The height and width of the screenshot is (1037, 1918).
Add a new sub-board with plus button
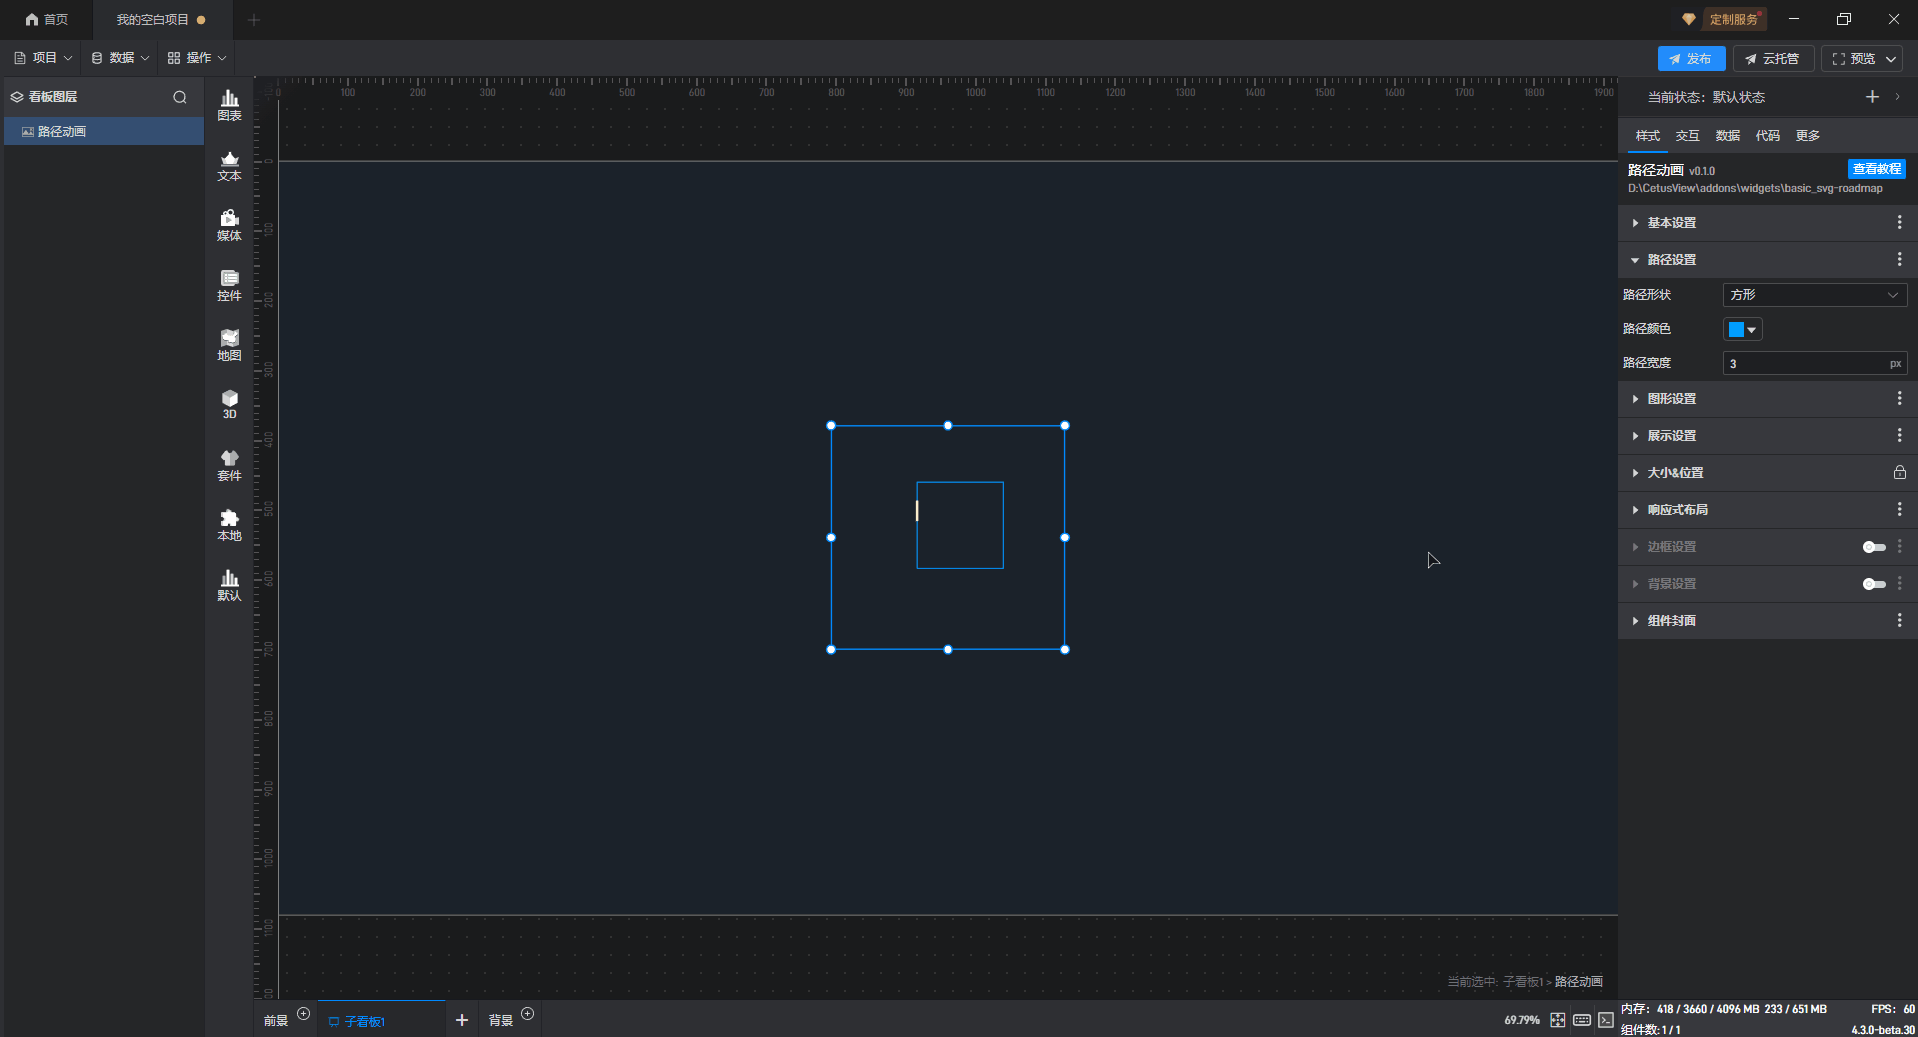click(461, 1020)
